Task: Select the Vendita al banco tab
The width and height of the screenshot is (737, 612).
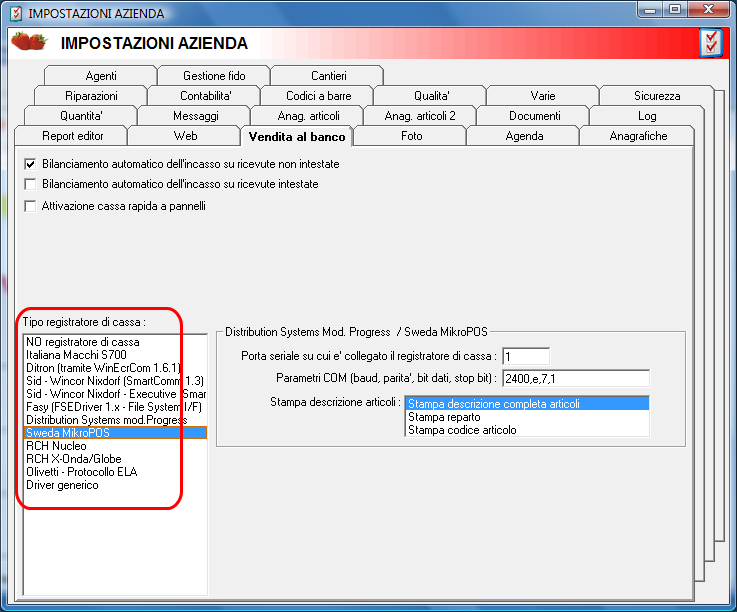Action: point(297,137)
